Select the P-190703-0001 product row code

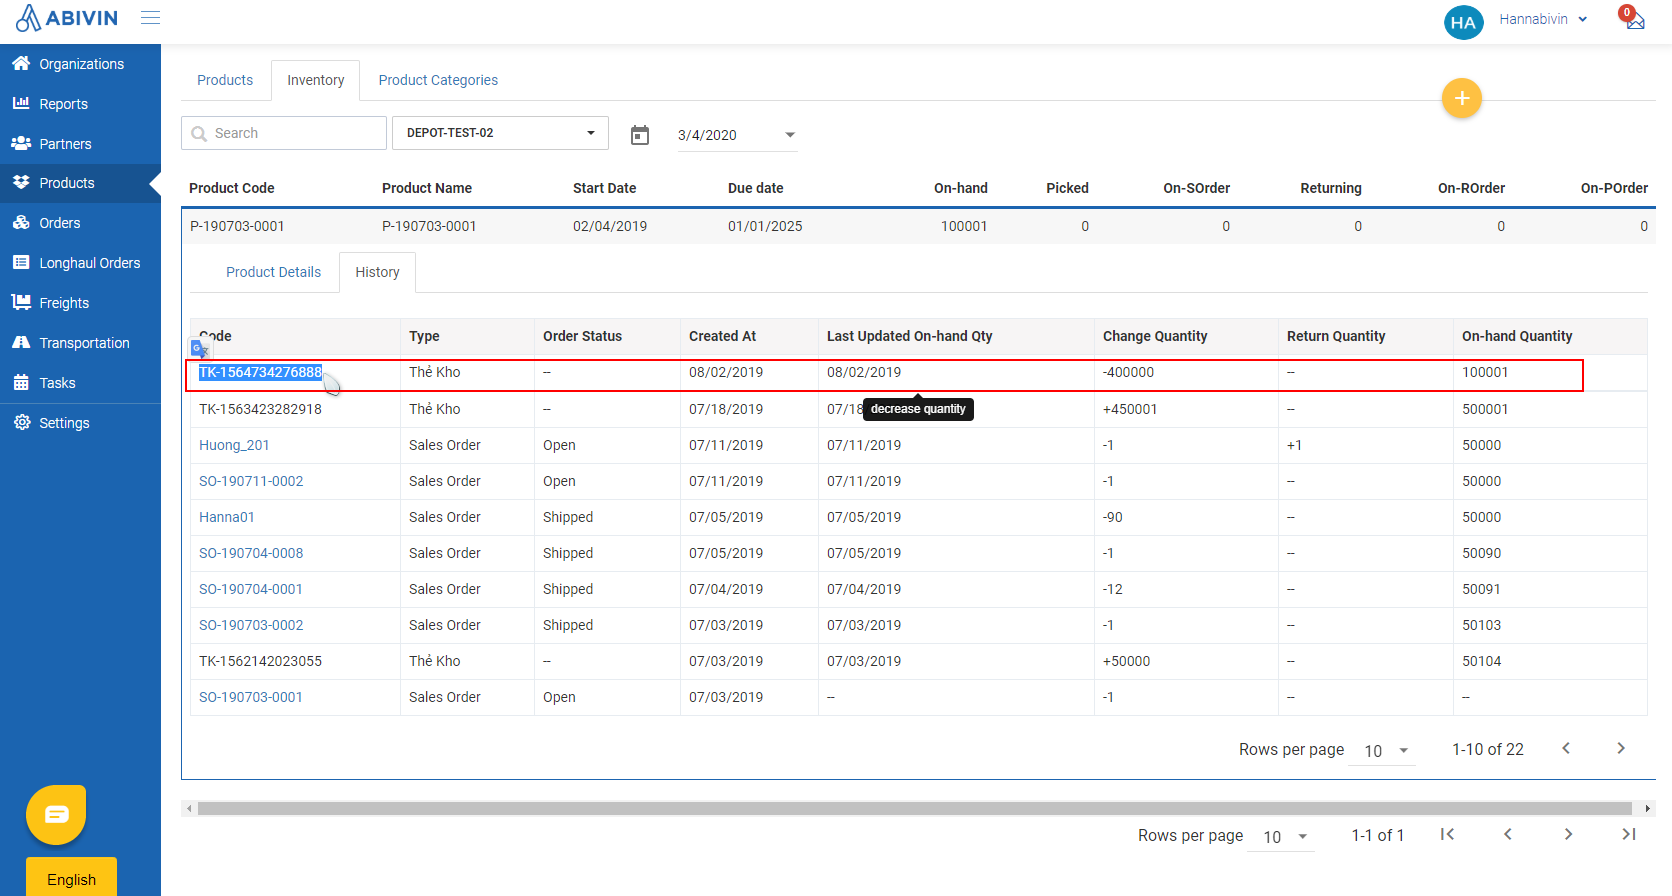[237, 226]
